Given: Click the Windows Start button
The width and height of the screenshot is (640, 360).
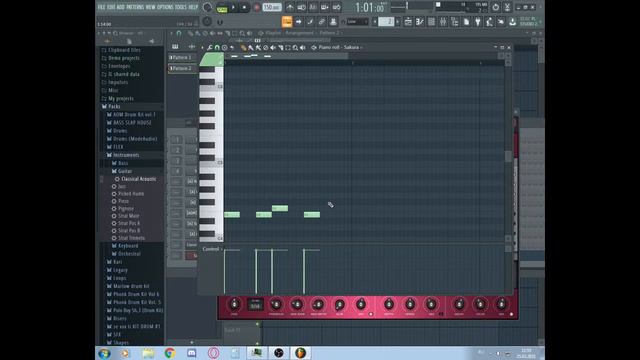Looking at the screenshot, I should click(104, 353).
